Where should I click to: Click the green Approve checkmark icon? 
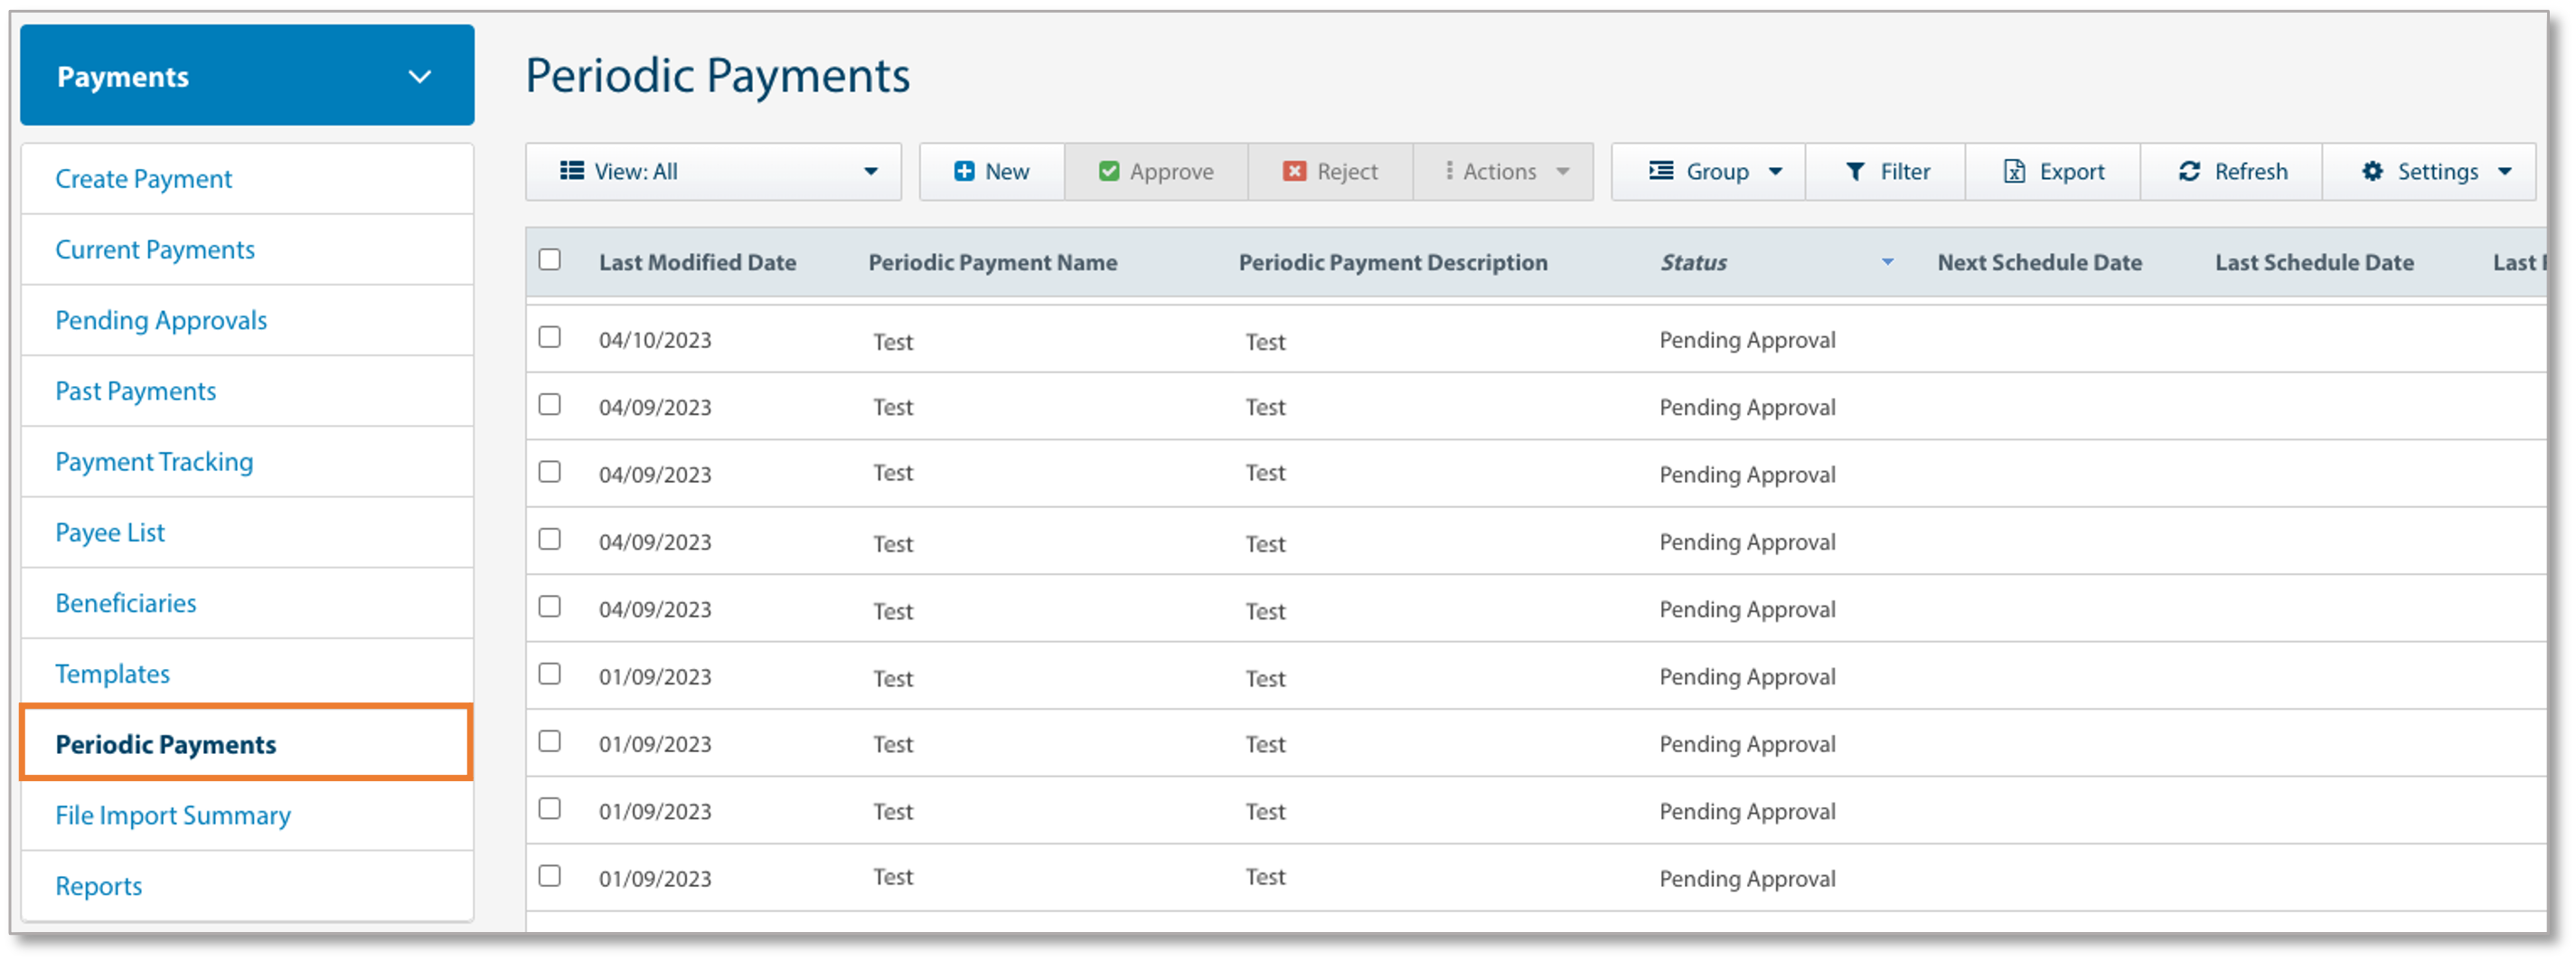tap(1108, 171)
